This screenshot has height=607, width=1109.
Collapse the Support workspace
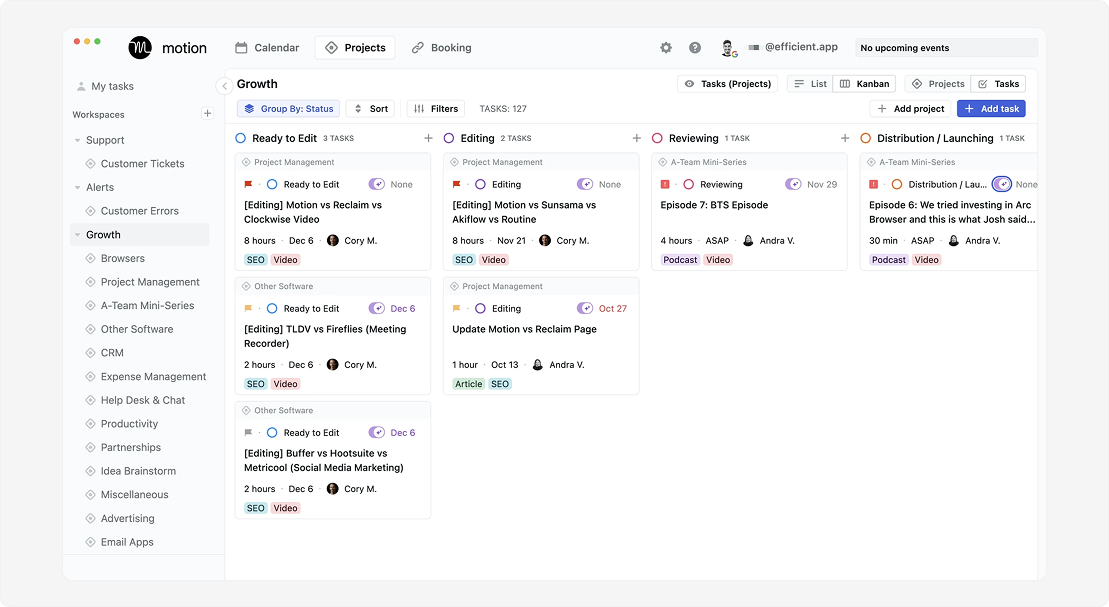click(x=77, y=140)
